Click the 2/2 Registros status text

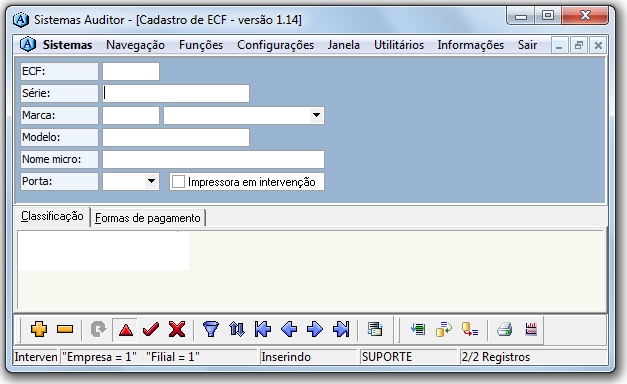496,357
